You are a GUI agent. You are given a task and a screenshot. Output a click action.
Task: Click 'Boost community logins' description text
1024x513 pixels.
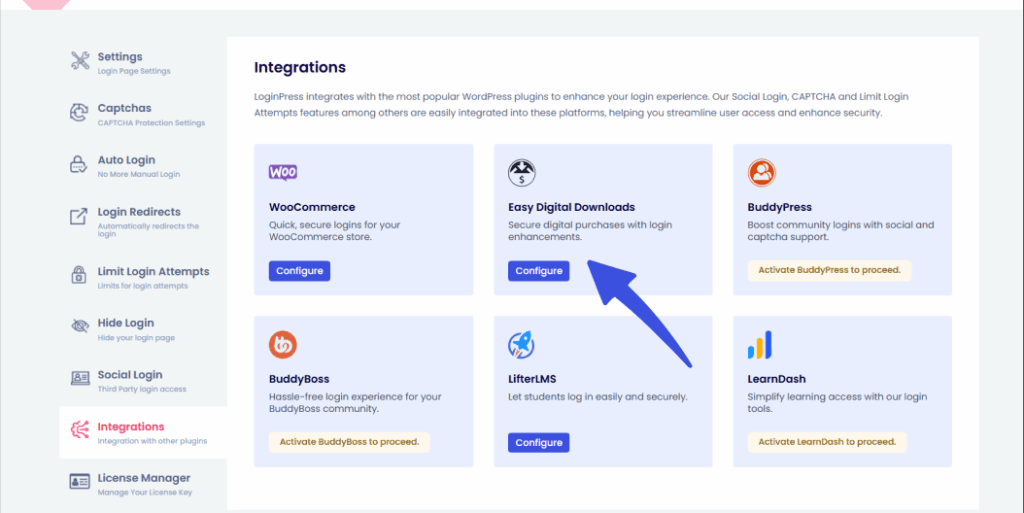tap(840, 231)
